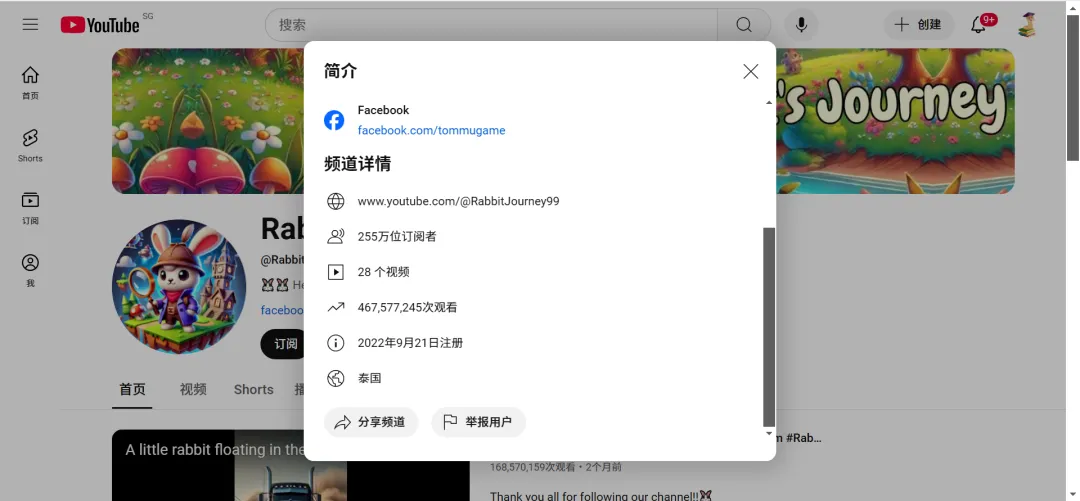This screenshot has height=501, width=1080.
Task: Open the hamburger guide menu
Action: point(30,25)
